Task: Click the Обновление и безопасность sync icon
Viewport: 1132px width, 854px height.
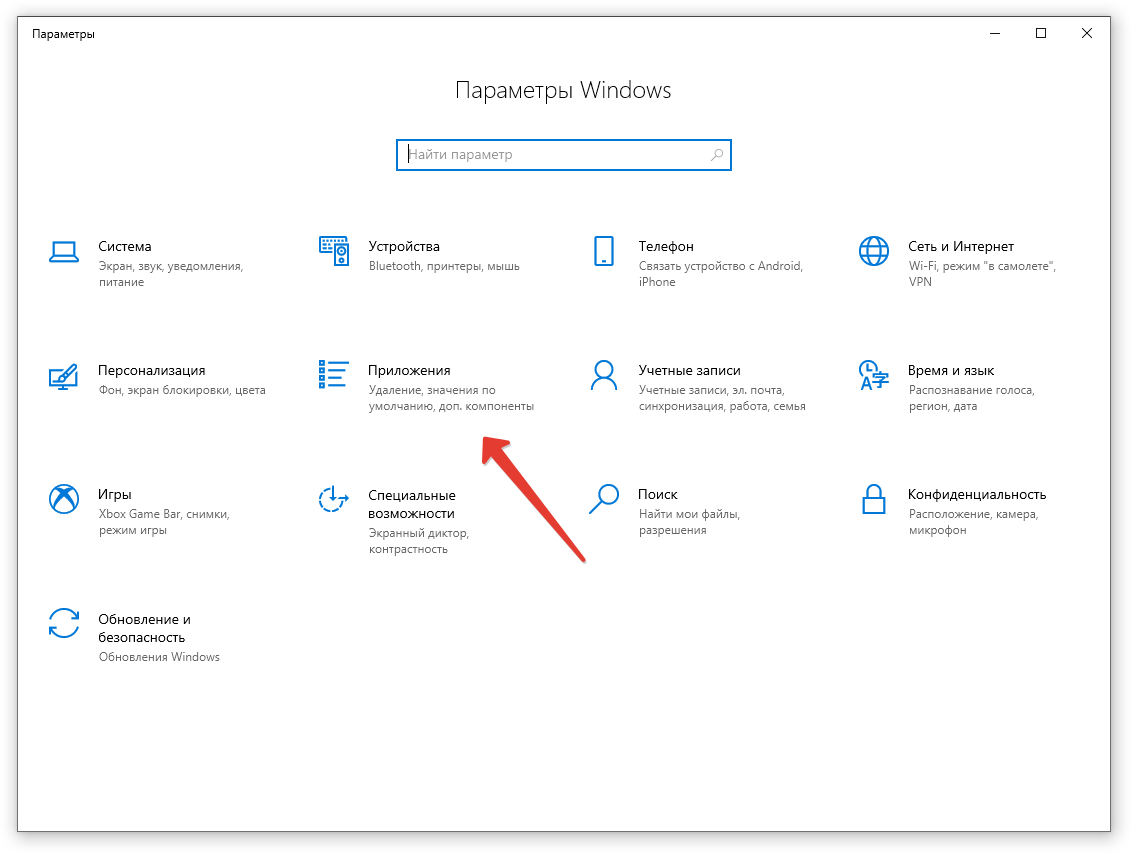Action: coord(64,623)
